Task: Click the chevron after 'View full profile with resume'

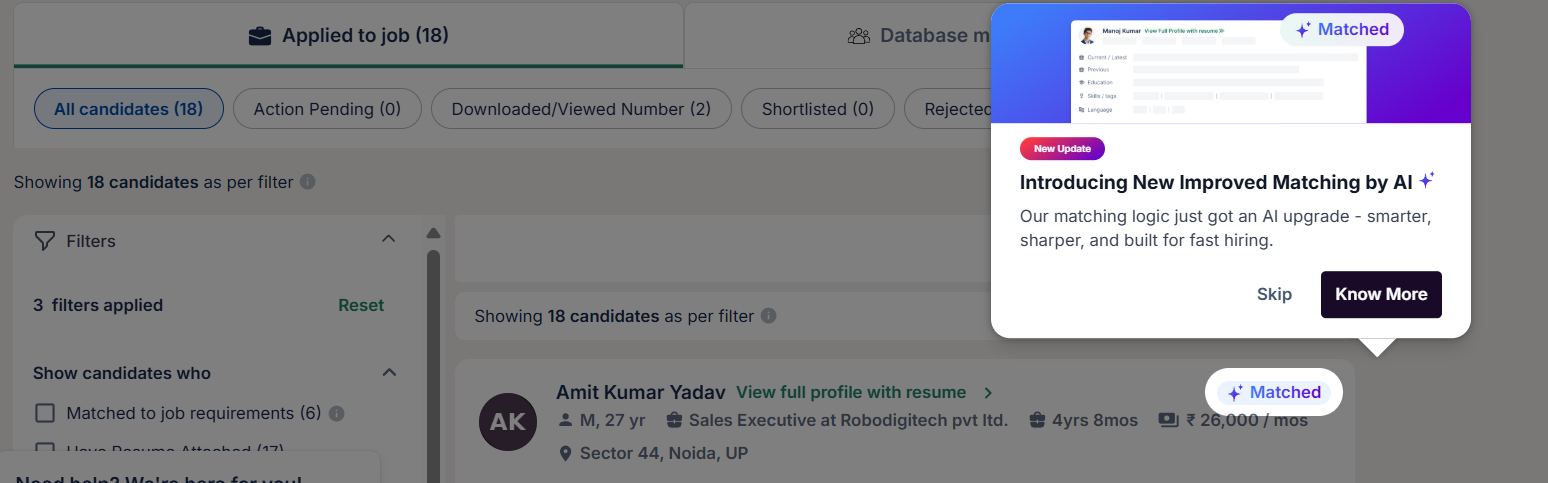Action: point(988,392)
